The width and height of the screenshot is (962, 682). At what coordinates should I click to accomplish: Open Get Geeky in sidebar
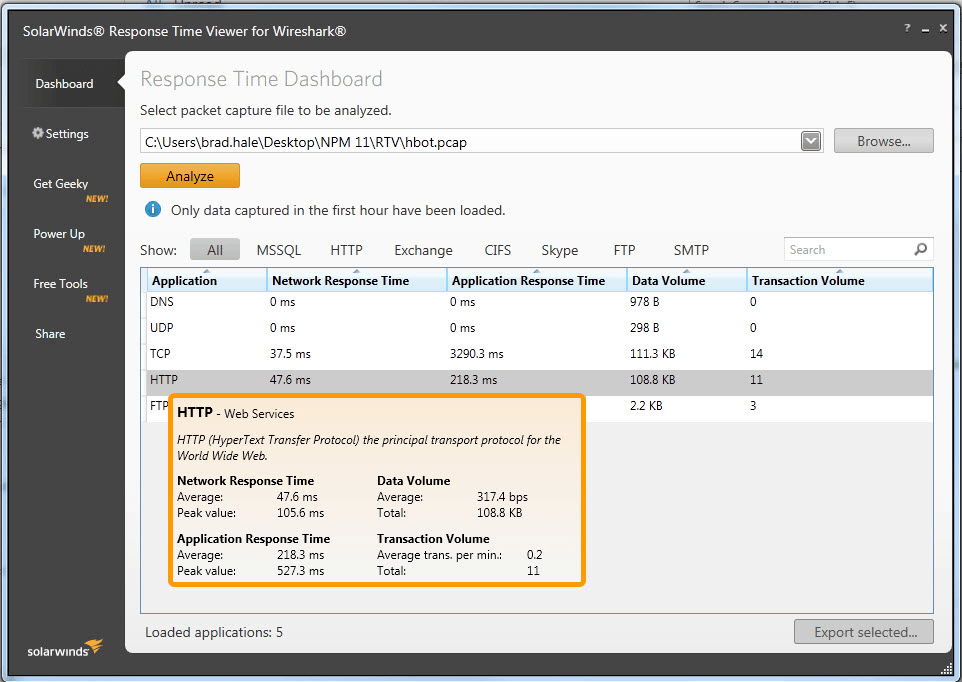click(x=61, y=184)
